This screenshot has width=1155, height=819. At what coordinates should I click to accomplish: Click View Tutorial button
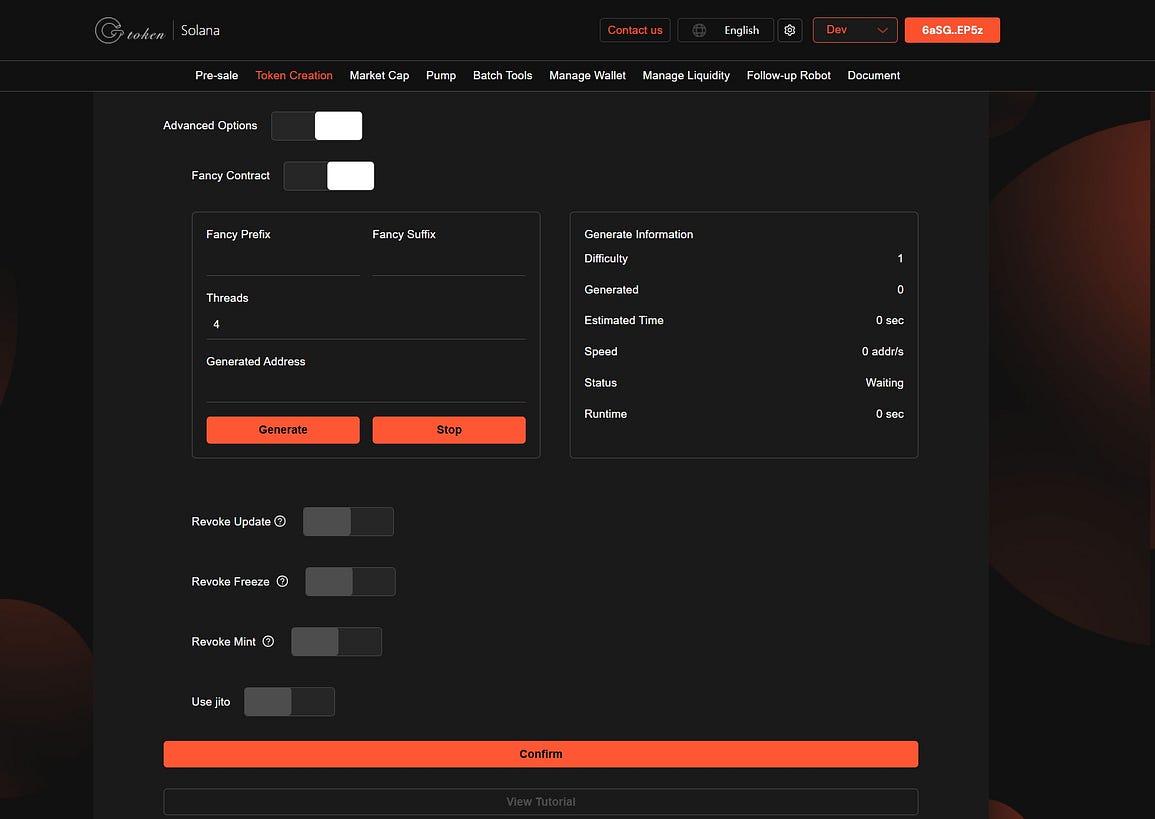(x=541, y=802)
